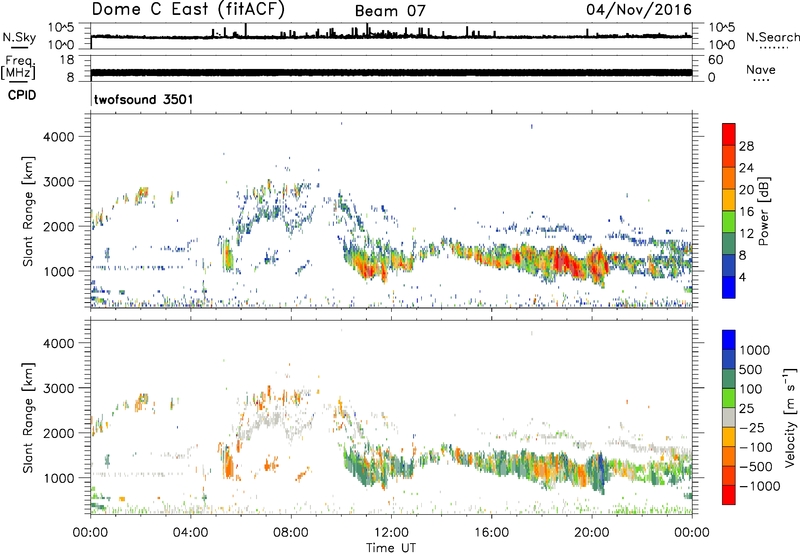Click the '28' Power colorbar label
This screenshot has width=800, height=554.
tap(746, 146)
